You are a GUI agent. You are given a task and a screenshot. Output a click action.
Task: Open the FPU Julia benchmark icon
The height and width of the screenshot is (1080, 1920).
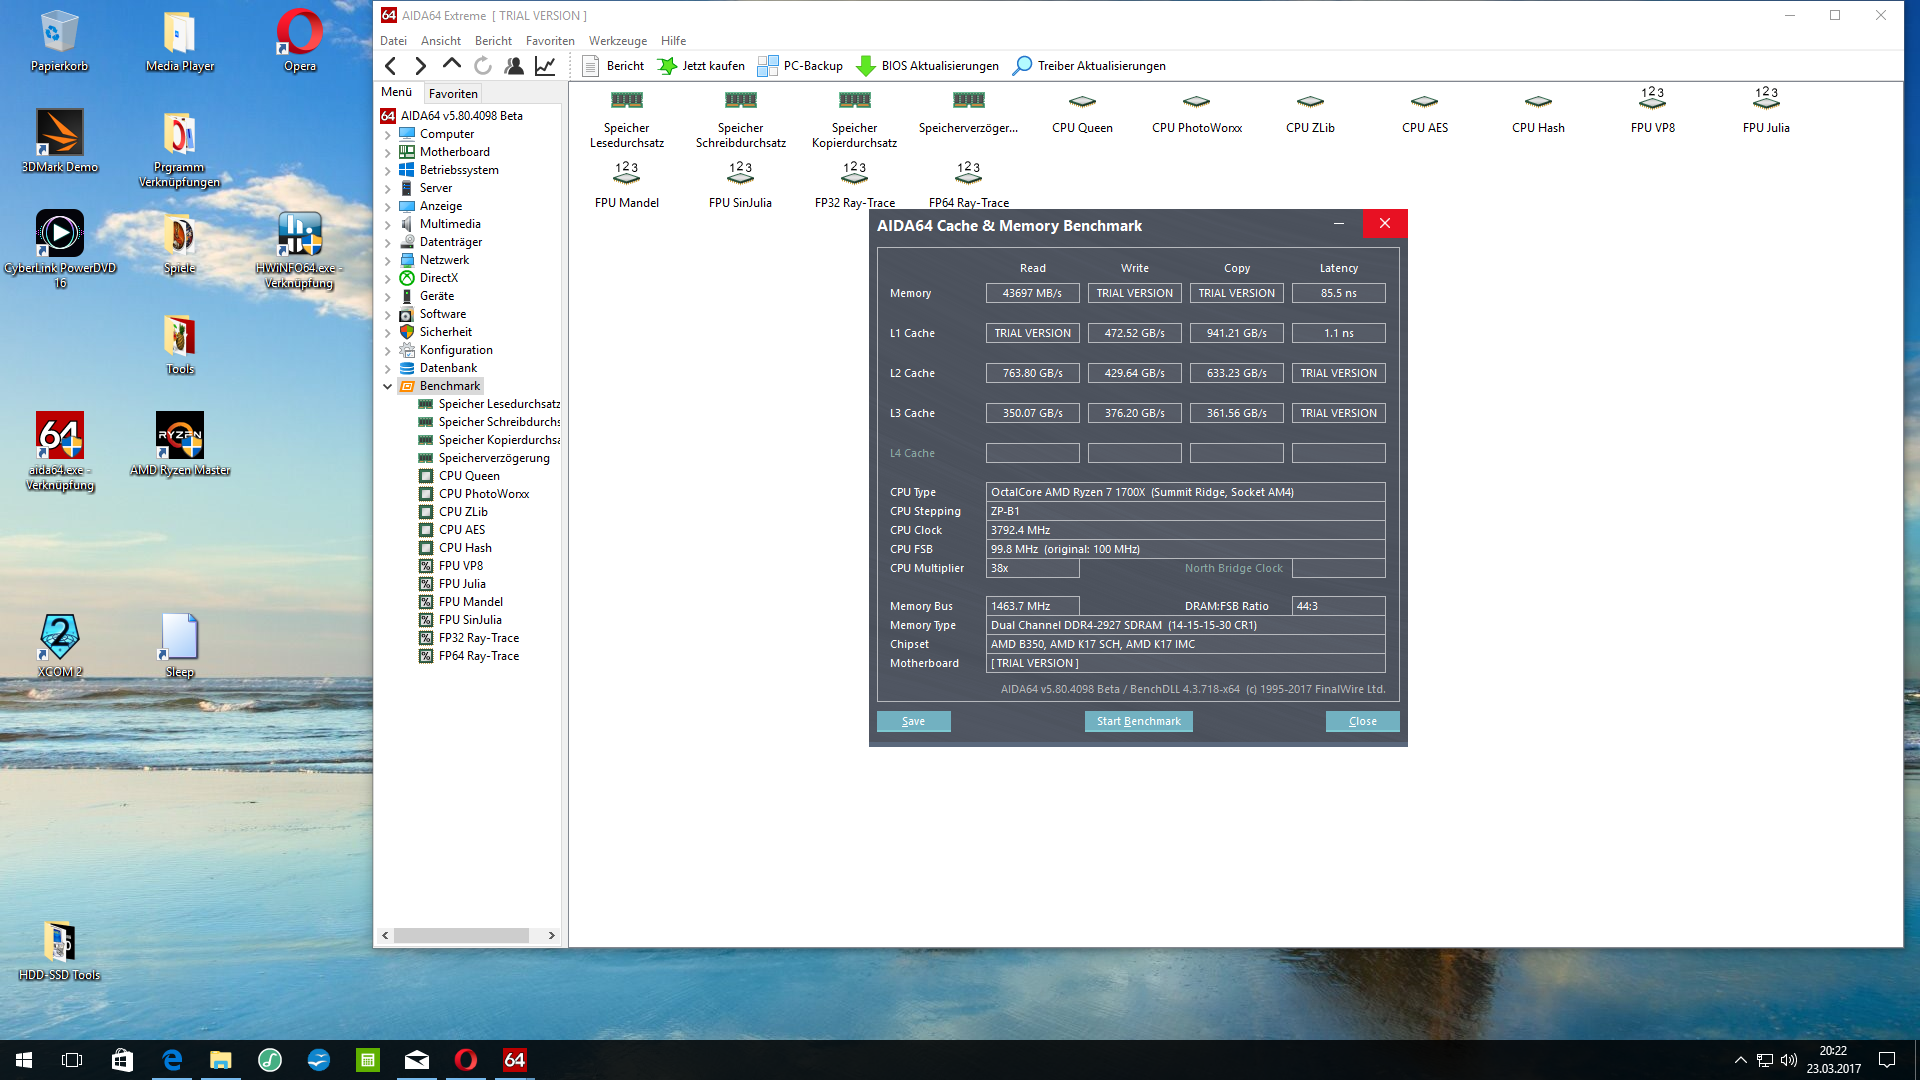[1766, 98]
